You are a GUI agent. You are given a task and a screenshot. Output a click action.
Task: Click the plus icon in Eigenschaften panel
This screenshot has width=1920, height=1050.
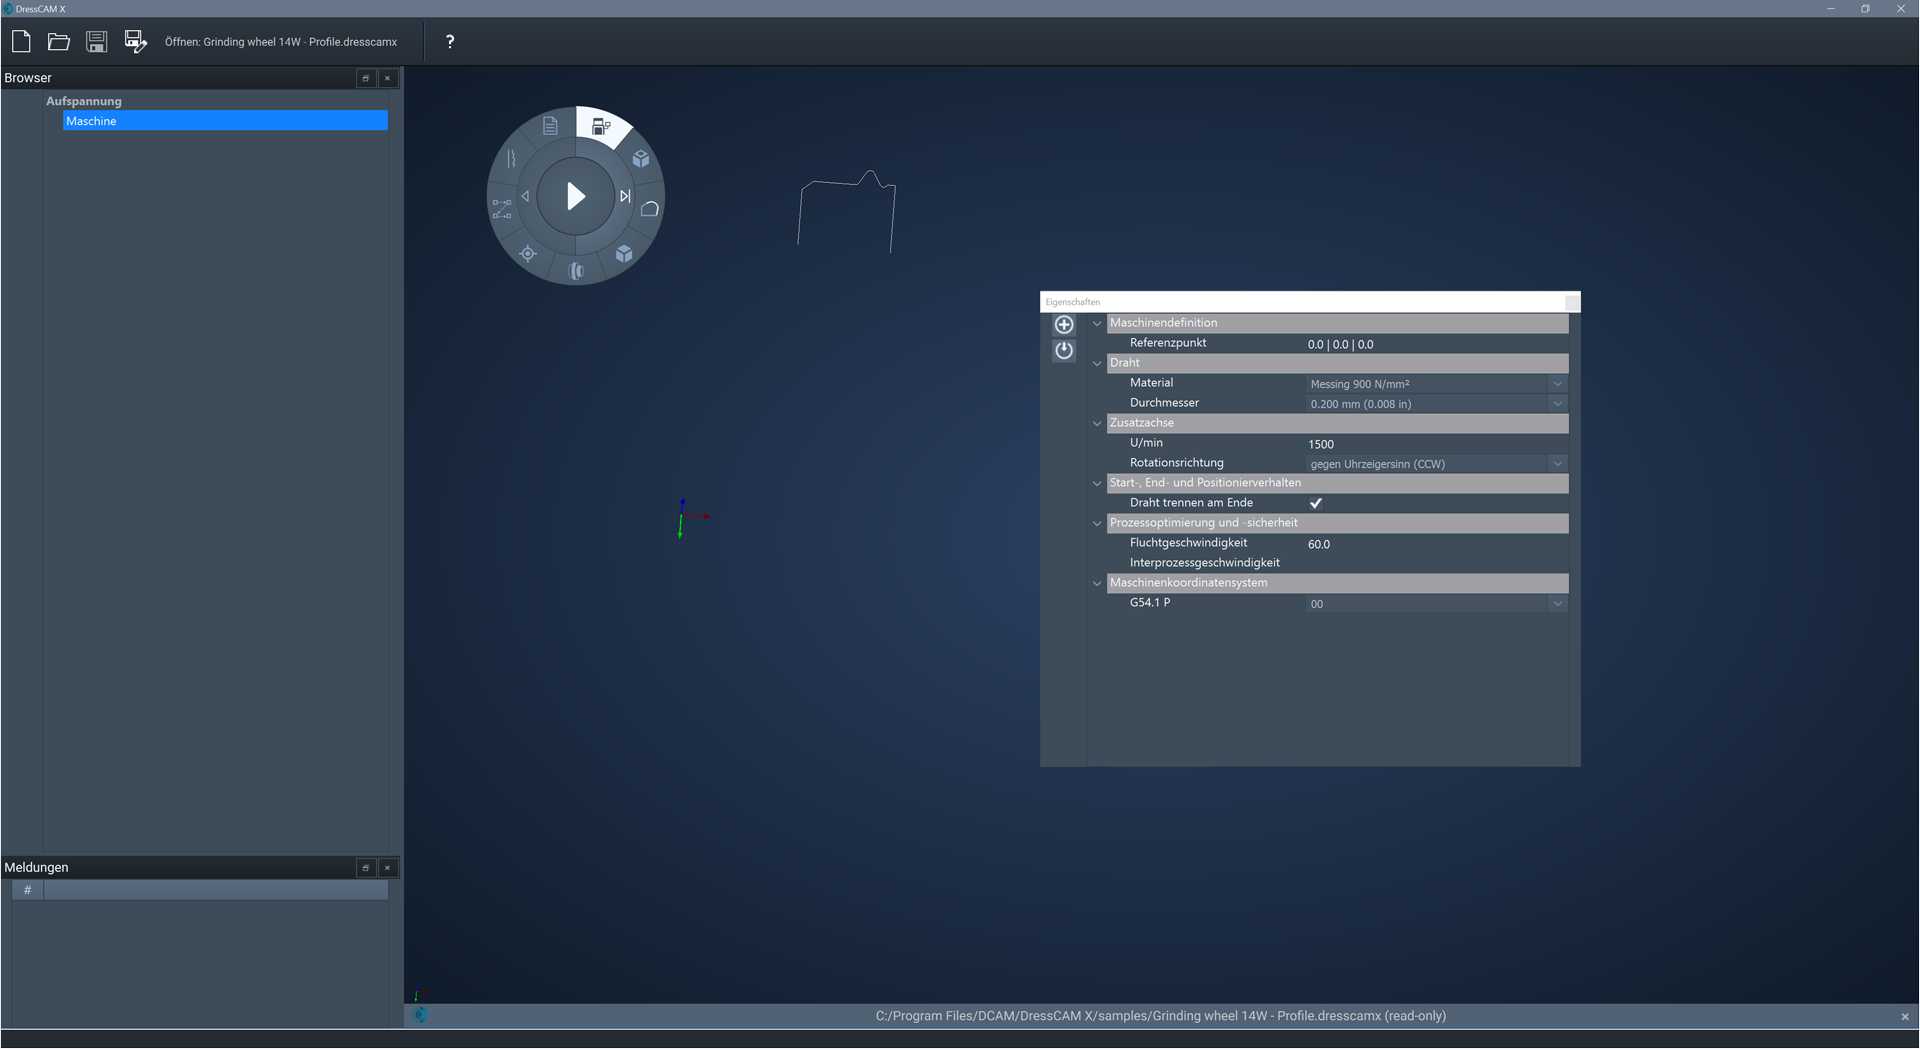tap(1064, 325)
